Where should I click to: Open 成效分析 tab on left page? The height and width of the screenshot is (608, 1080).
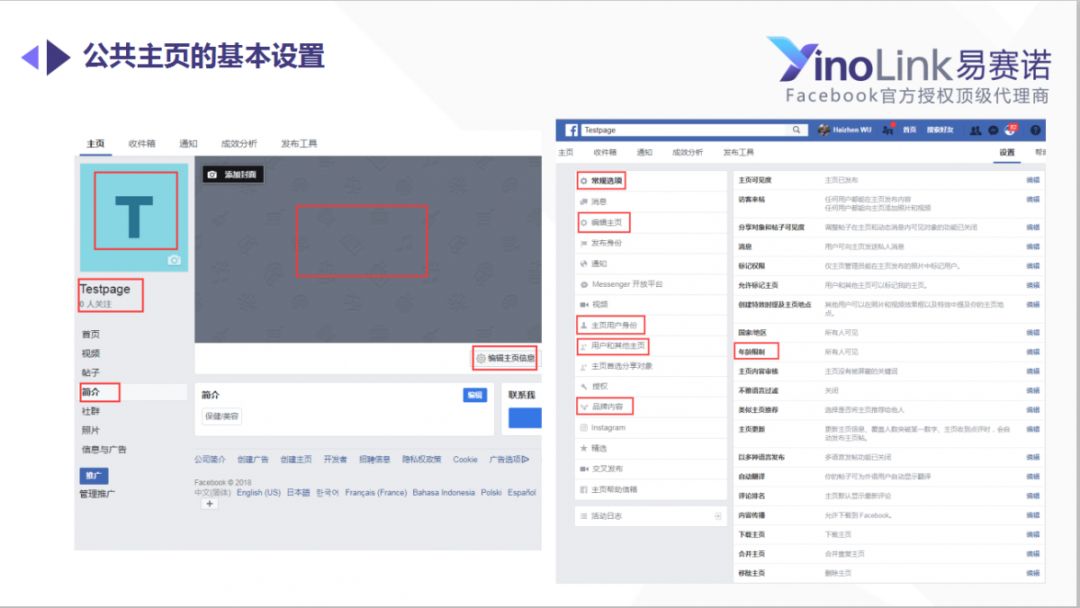coord(238,143)
